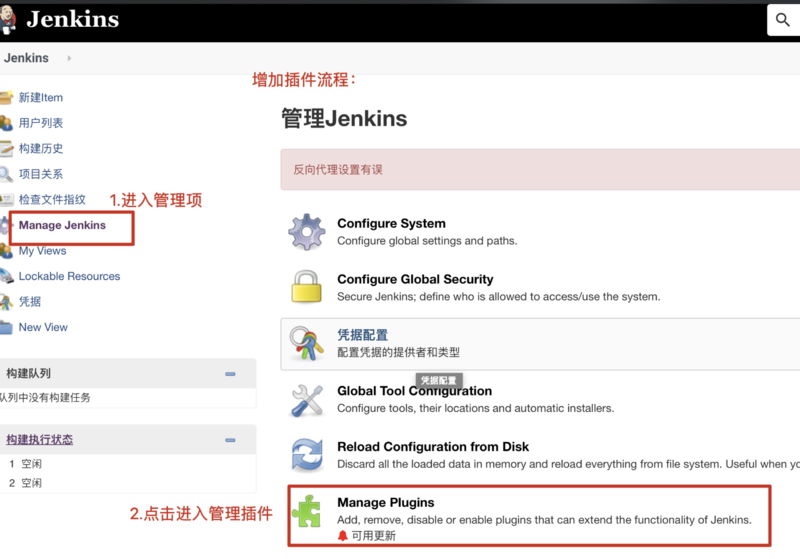Click the 反向代理设置有误 warning message
The width and height of the screenshot is (800, 559).
[x=338, y=170]
